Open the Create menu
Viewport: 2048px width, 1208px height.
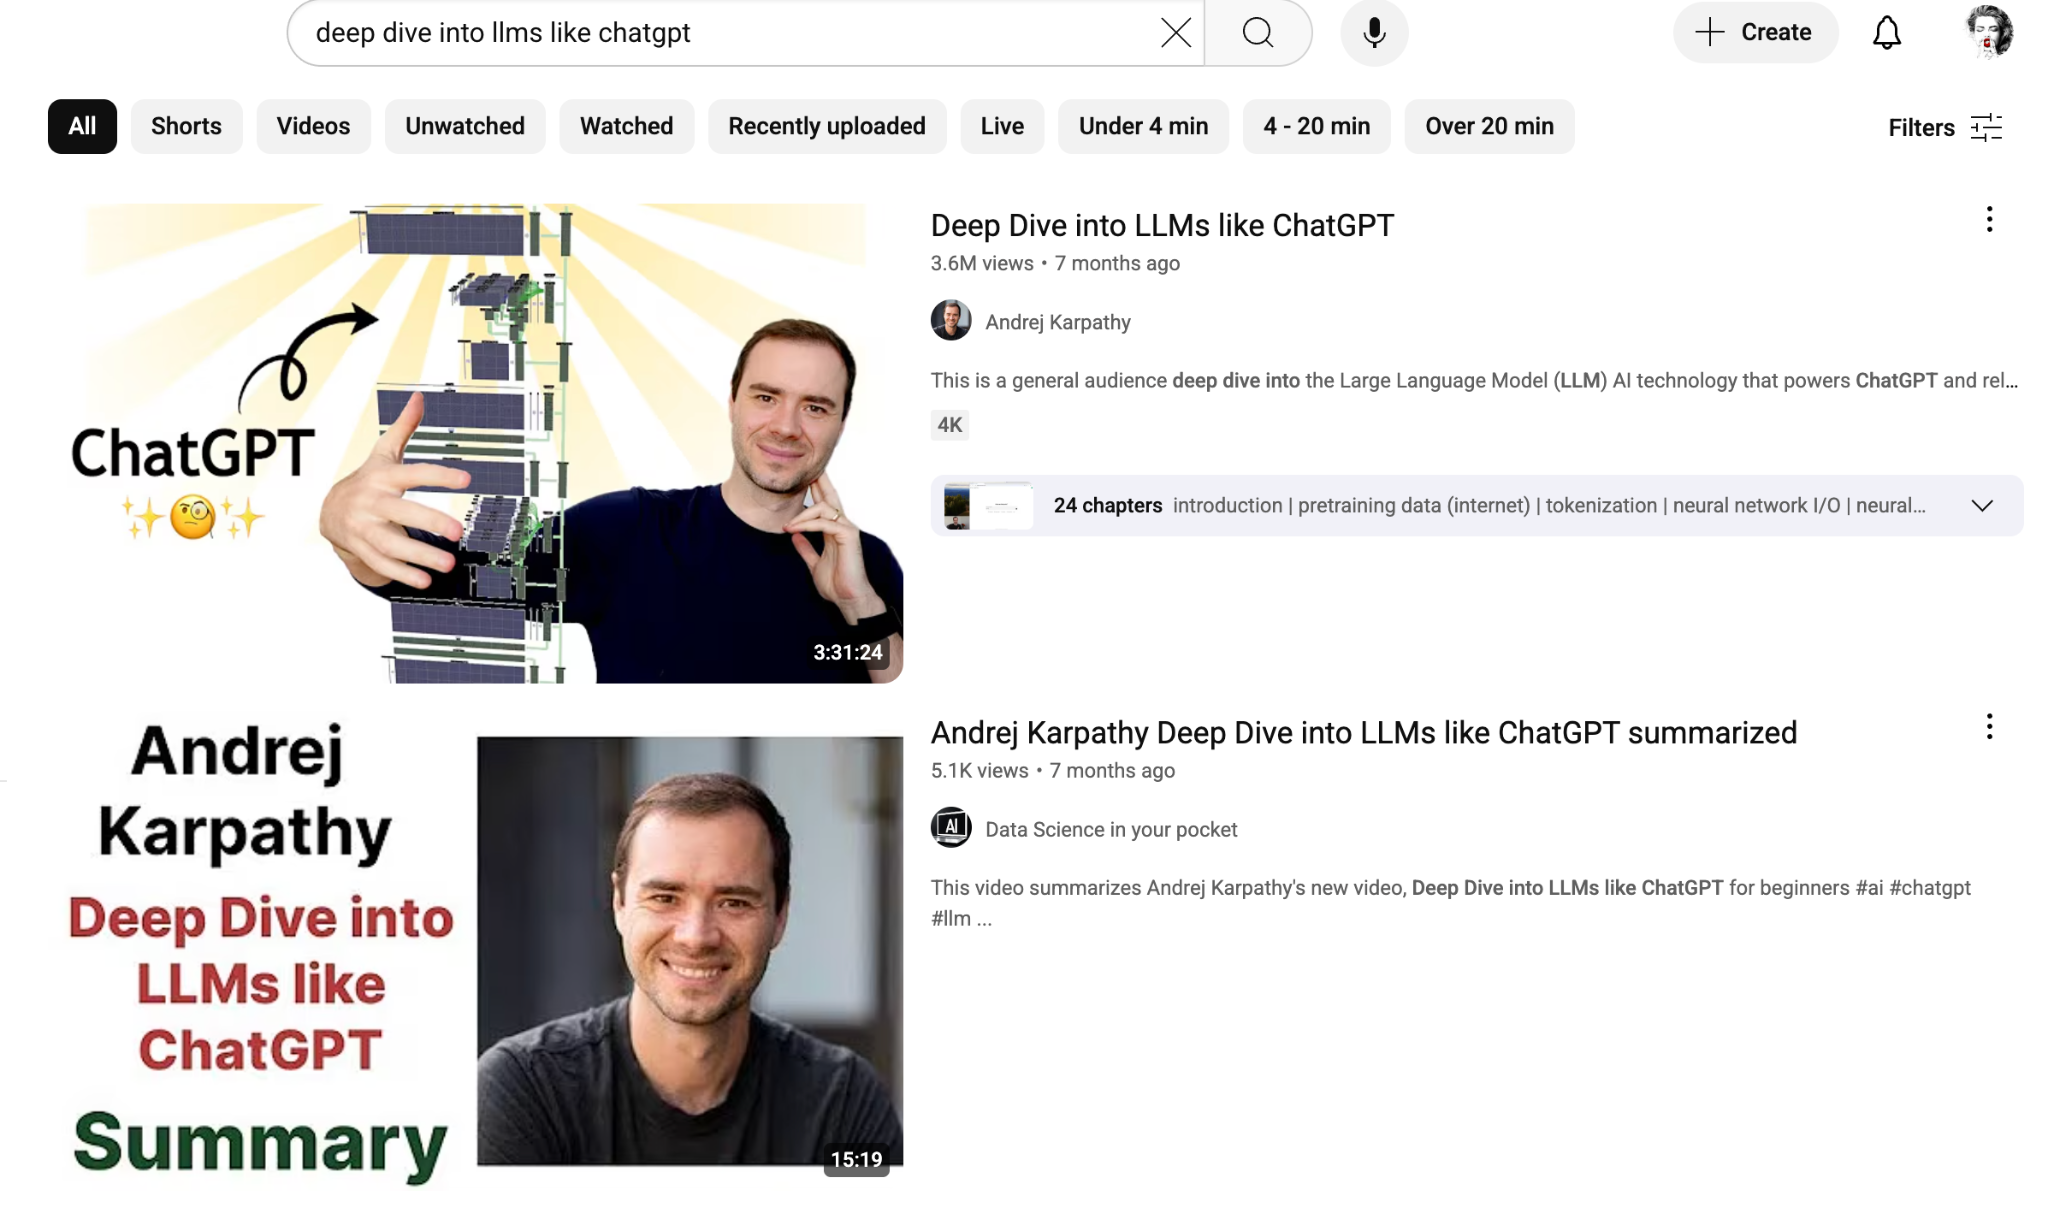pyautogui.click(x=1755, y=33)
